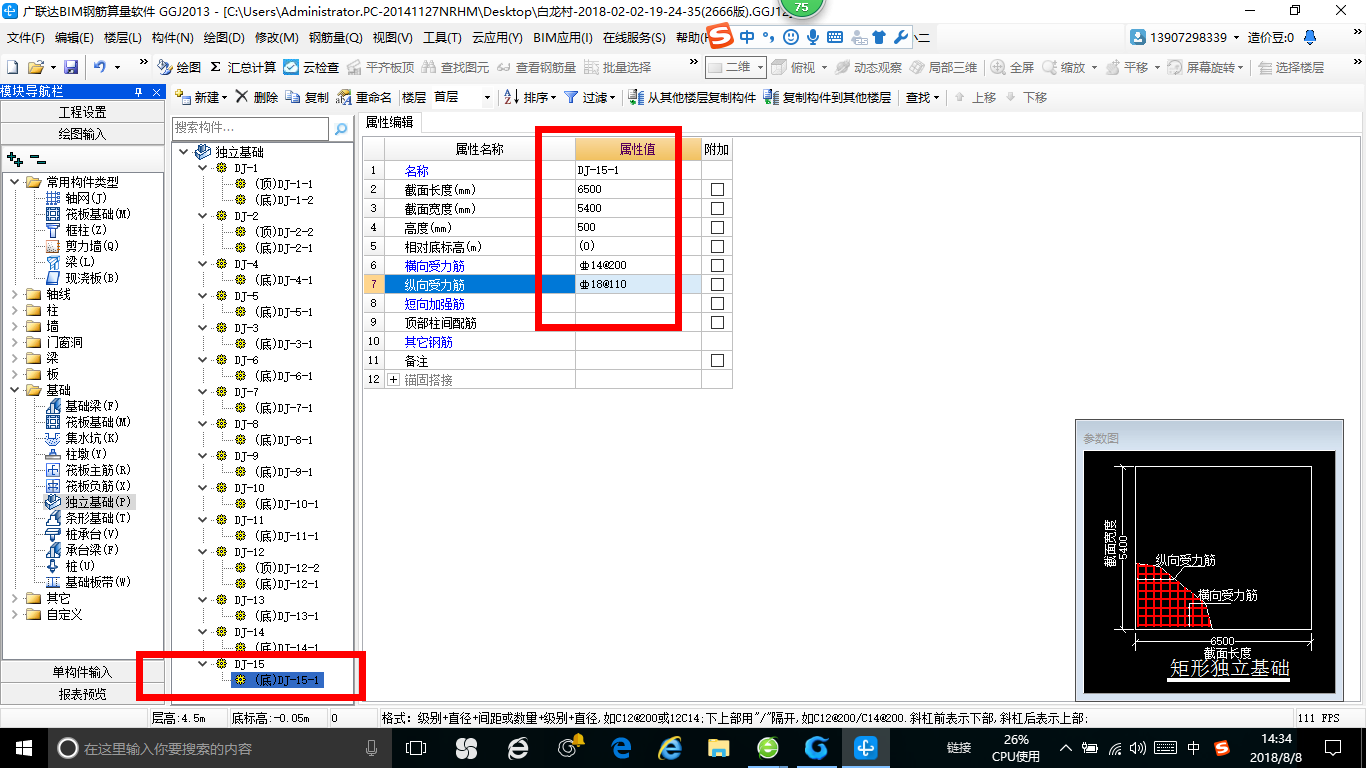The width and height of the screenshot is (1366, 768).
Task: Save the project with the floppy disk icon
Action: 71,67
